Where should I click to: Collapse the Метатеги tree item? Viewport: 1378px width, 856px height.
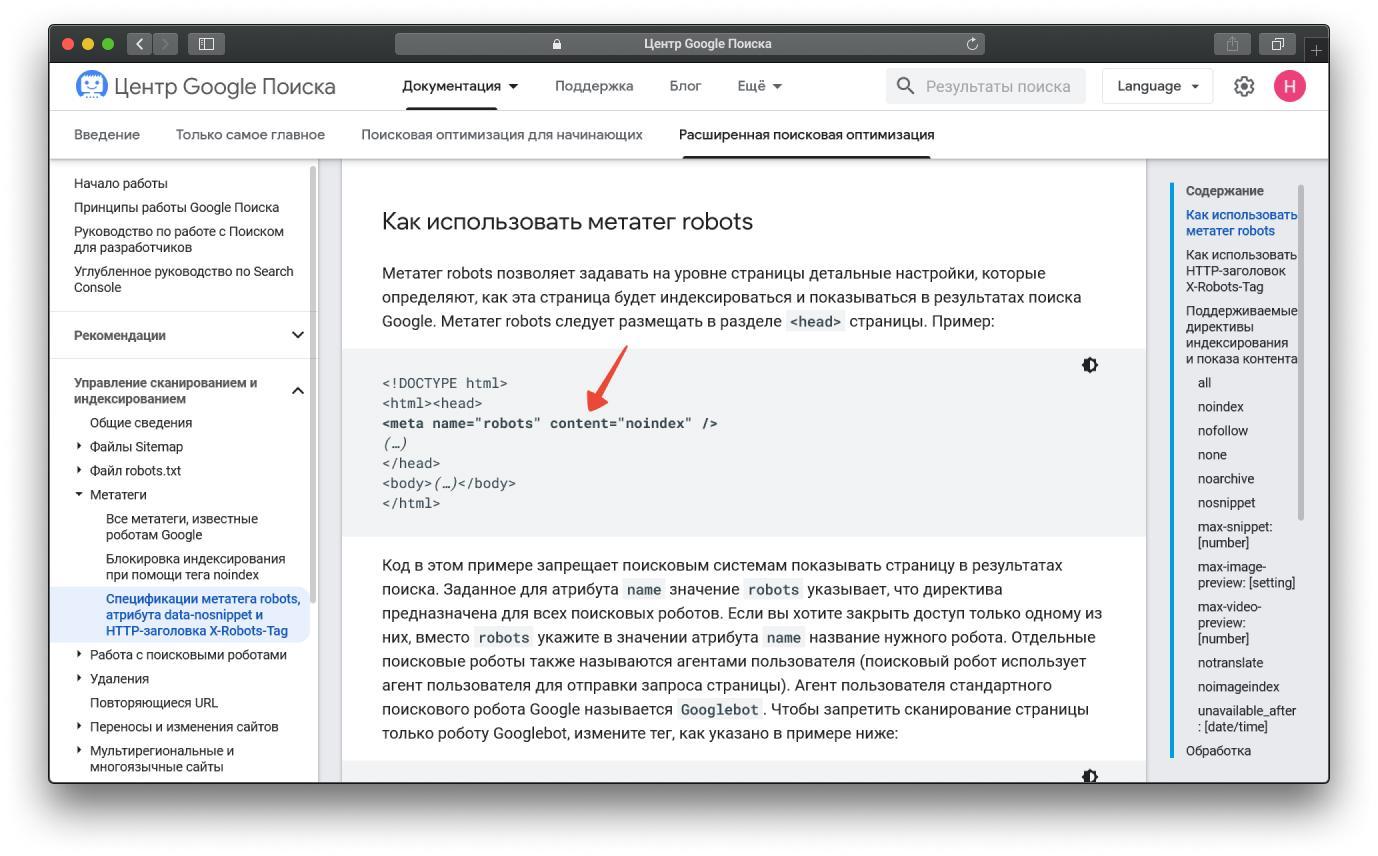[80, 495]
